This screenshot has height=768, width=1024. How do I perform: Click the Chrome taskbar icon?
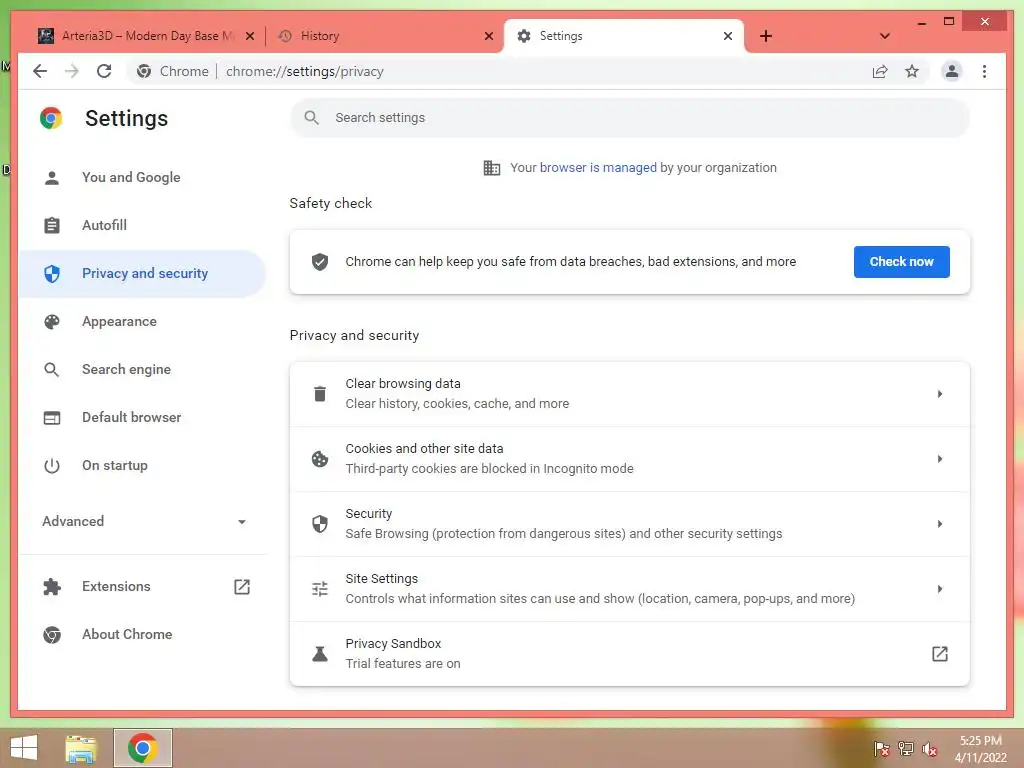click(x=143, y=748)
